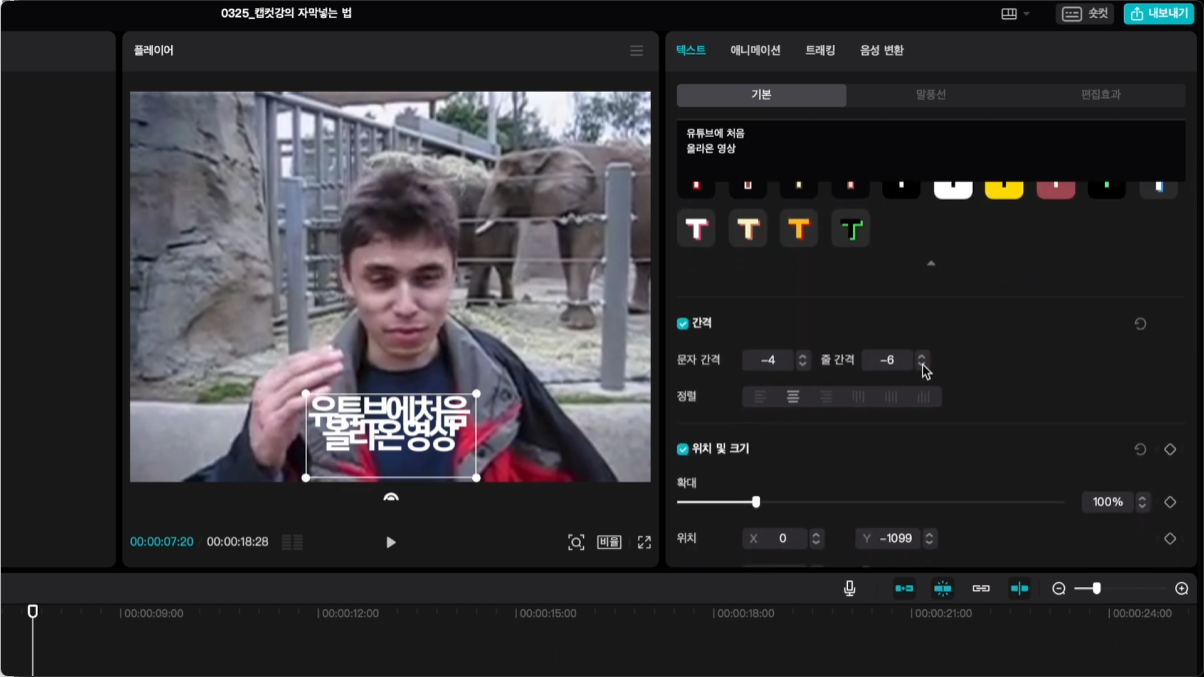Reset the 간격 spacing section
The height and width of the screenshot is (677, 1204).
(x=1140, y=324)
